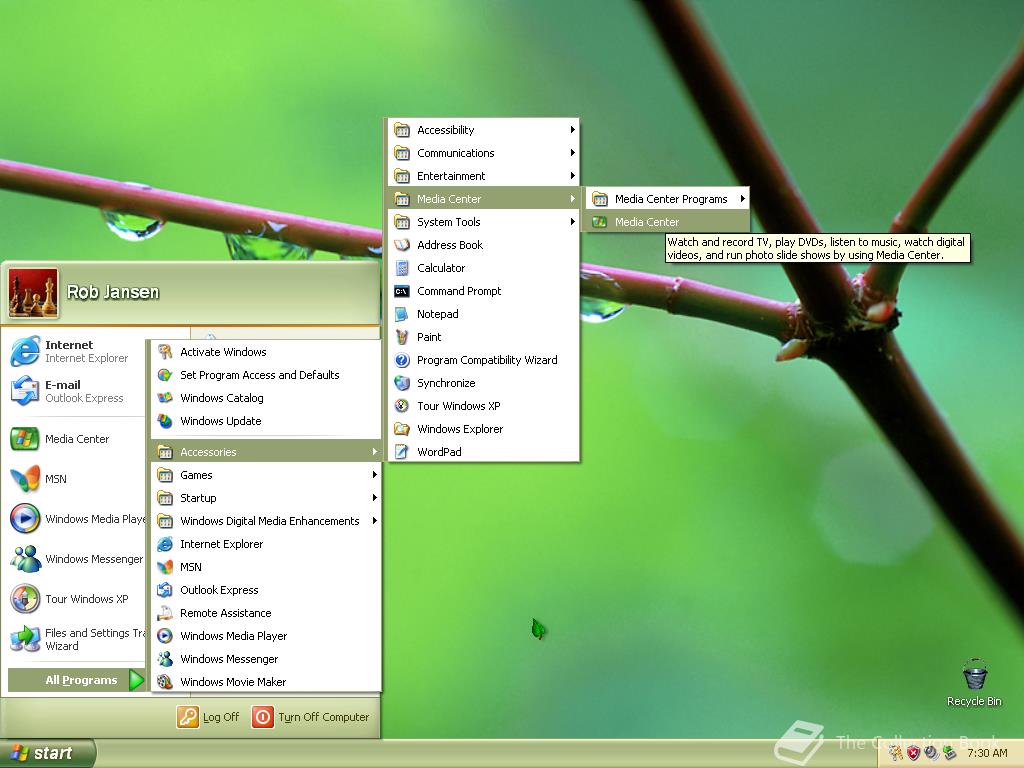Launch Windows Movie Maker

coord(266,682)
